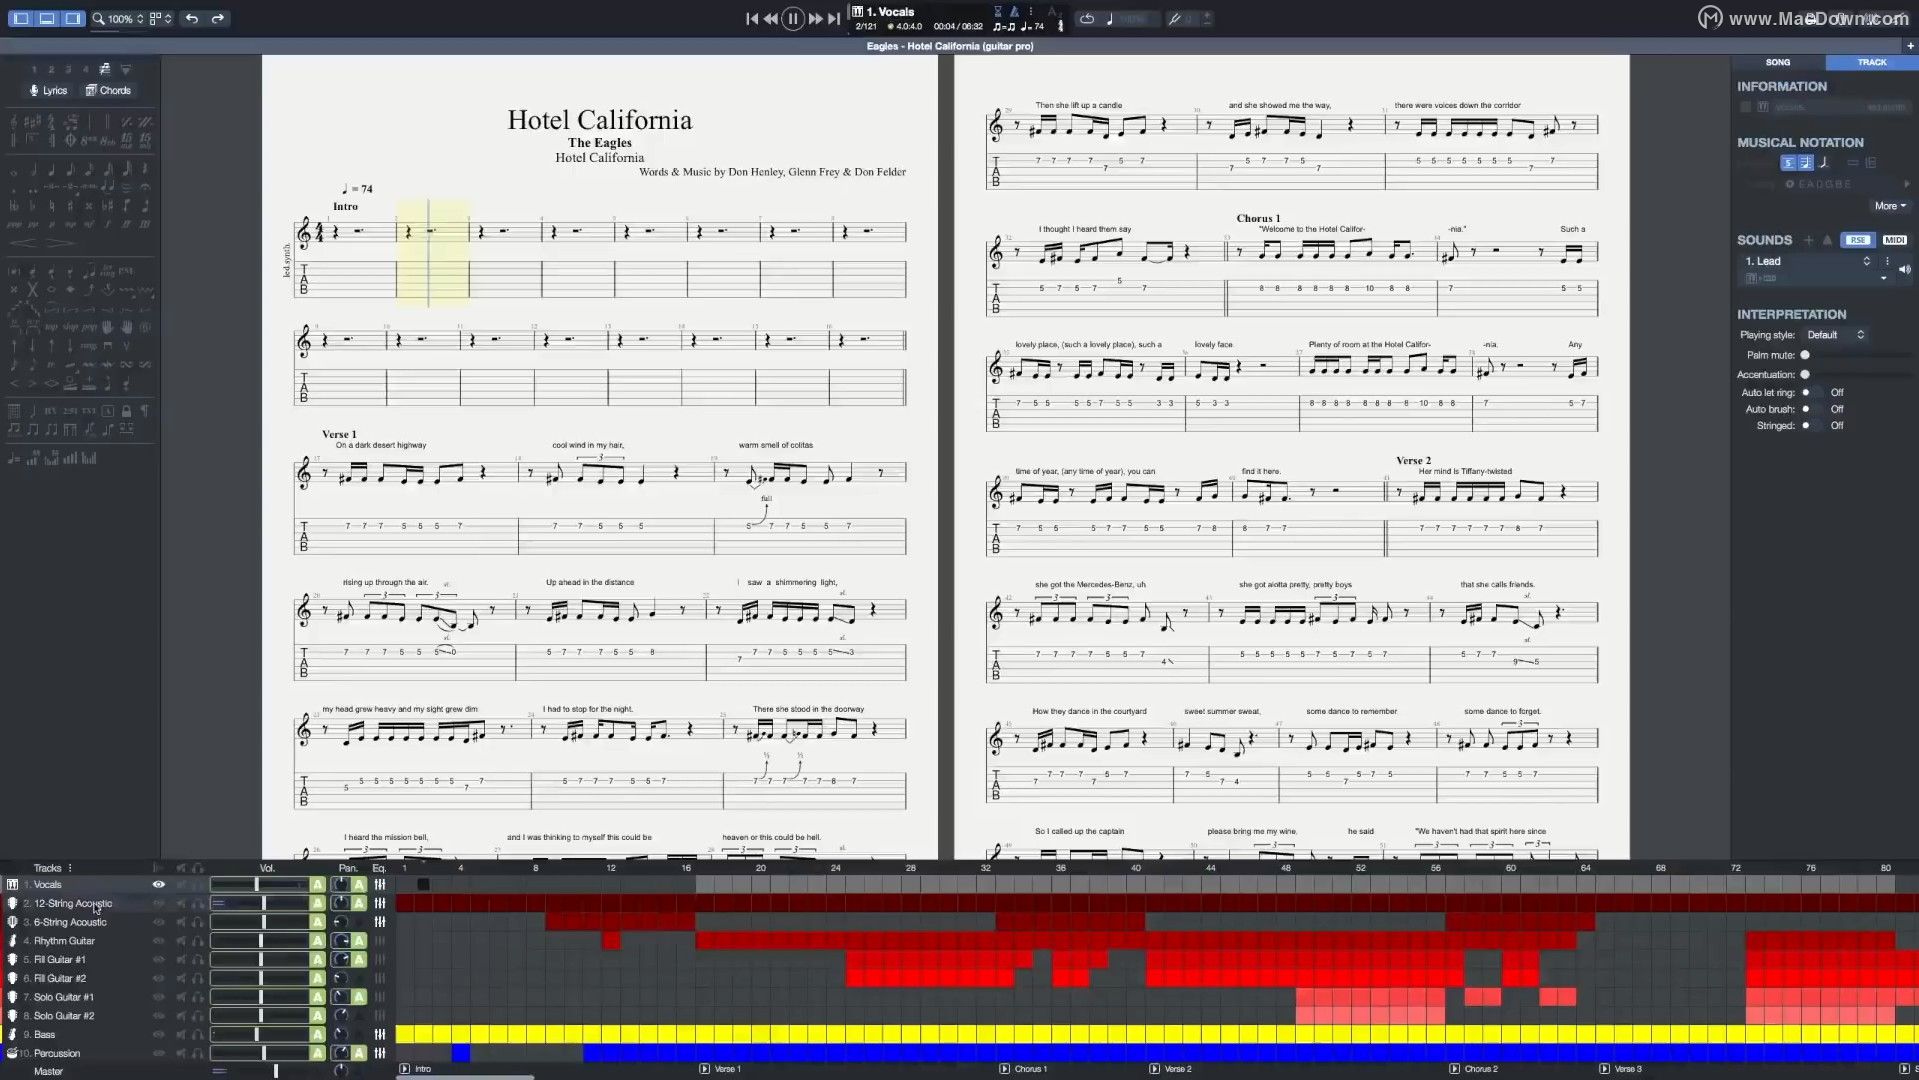Viewport: 1919px width, 1080px height.
Task: Adjust the Bass volume slider
Action: click(259, 1034)
